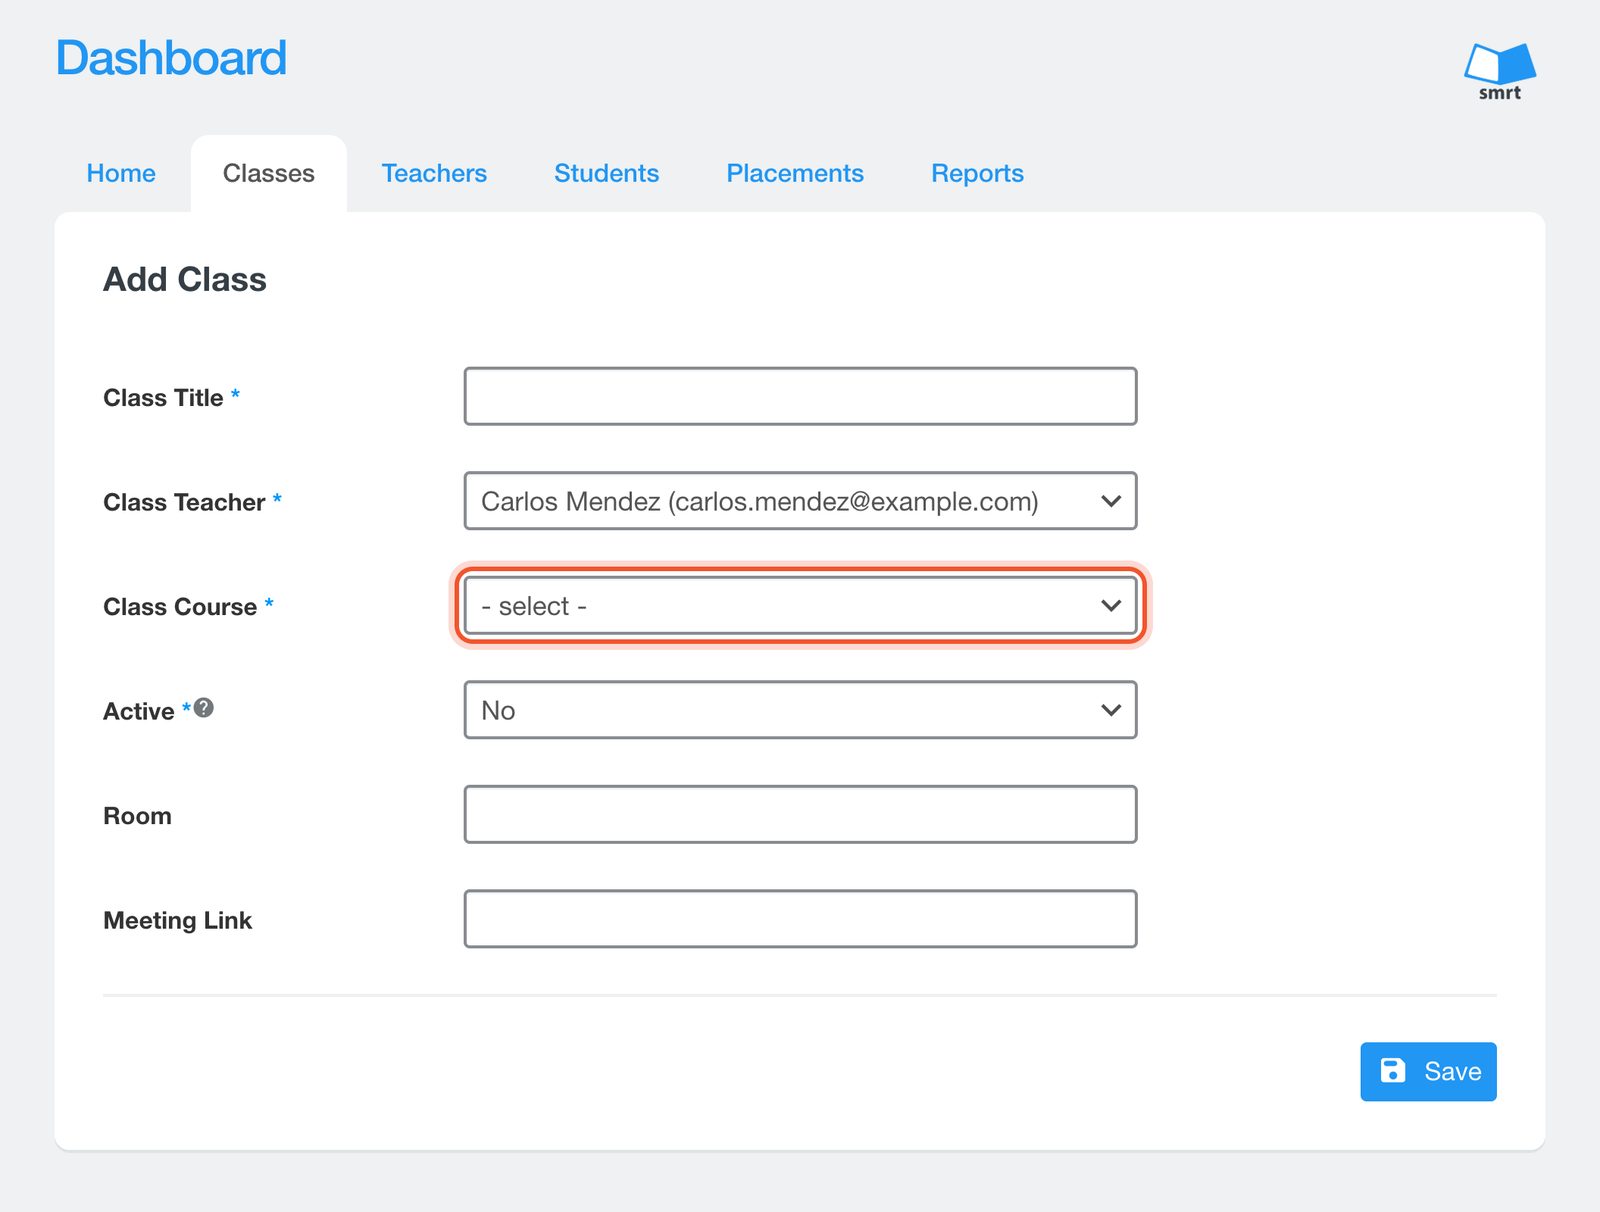1600x1212 pixels.
Task: Open the Home tab
Action: point(121,173)
